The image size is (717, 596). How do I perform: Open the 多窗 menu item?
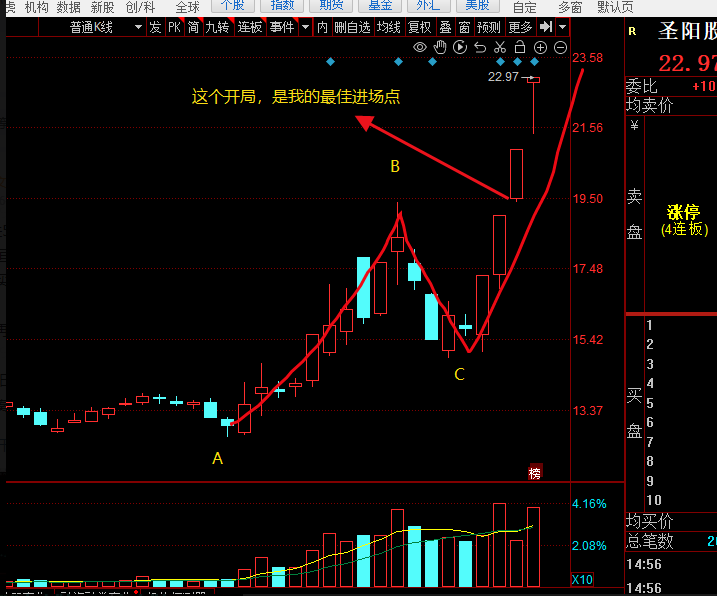tap(570, 7)
